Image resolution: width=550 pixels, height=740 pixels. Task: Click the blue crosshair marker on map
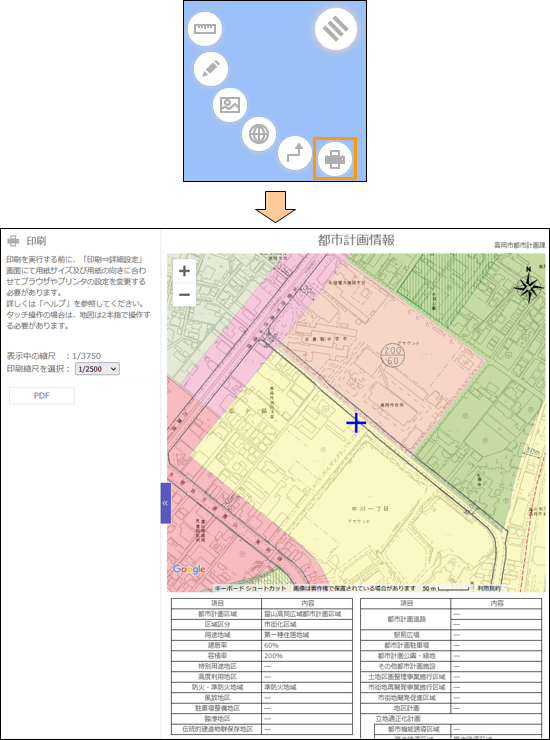(x=356, y=423)
